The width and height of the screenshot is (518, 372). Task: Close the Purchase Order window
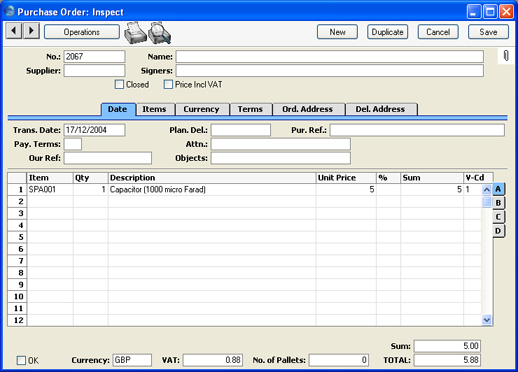pyautogui.click(x=506, y=12)
